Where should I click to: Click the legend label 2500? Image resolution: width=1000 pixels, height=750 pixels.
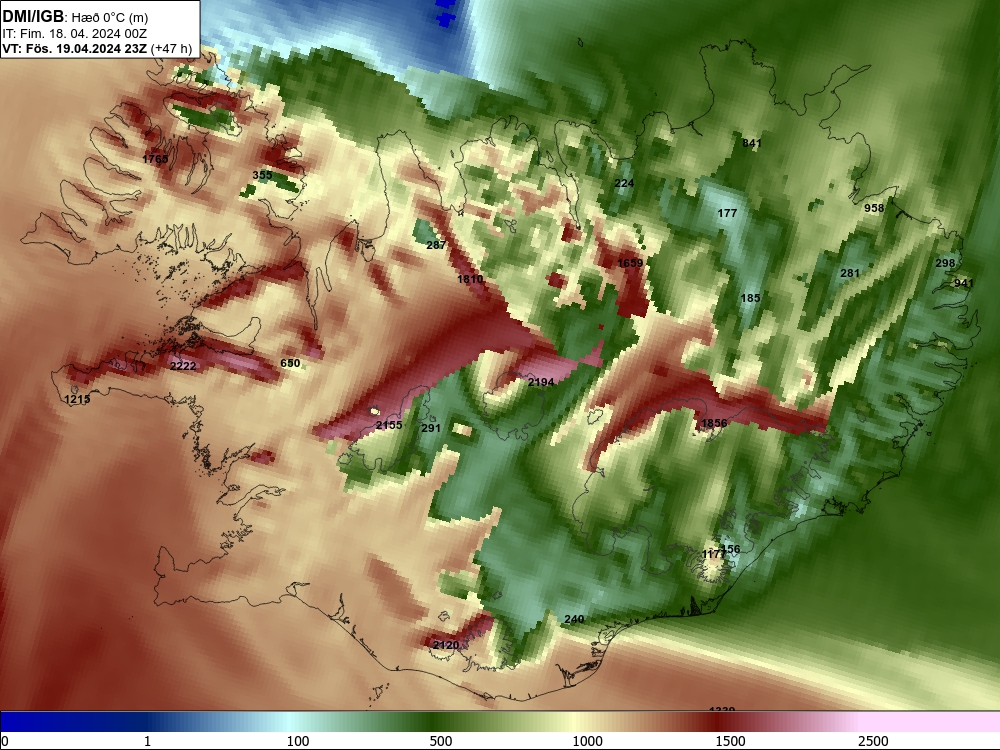(873, 741)
